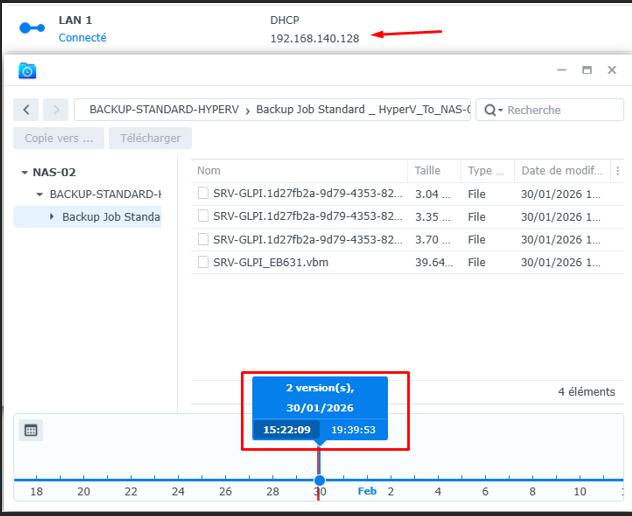Sort by Date de modif column header

[x=562, y=171]
